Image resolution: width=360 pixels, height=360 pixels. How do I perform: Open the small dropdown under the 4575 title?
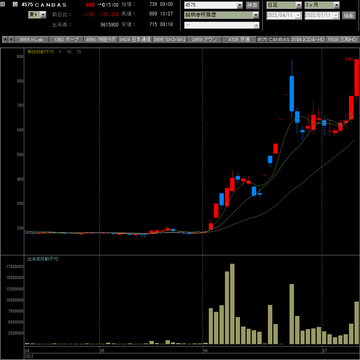pyautogui.click(x=43, y=15)
